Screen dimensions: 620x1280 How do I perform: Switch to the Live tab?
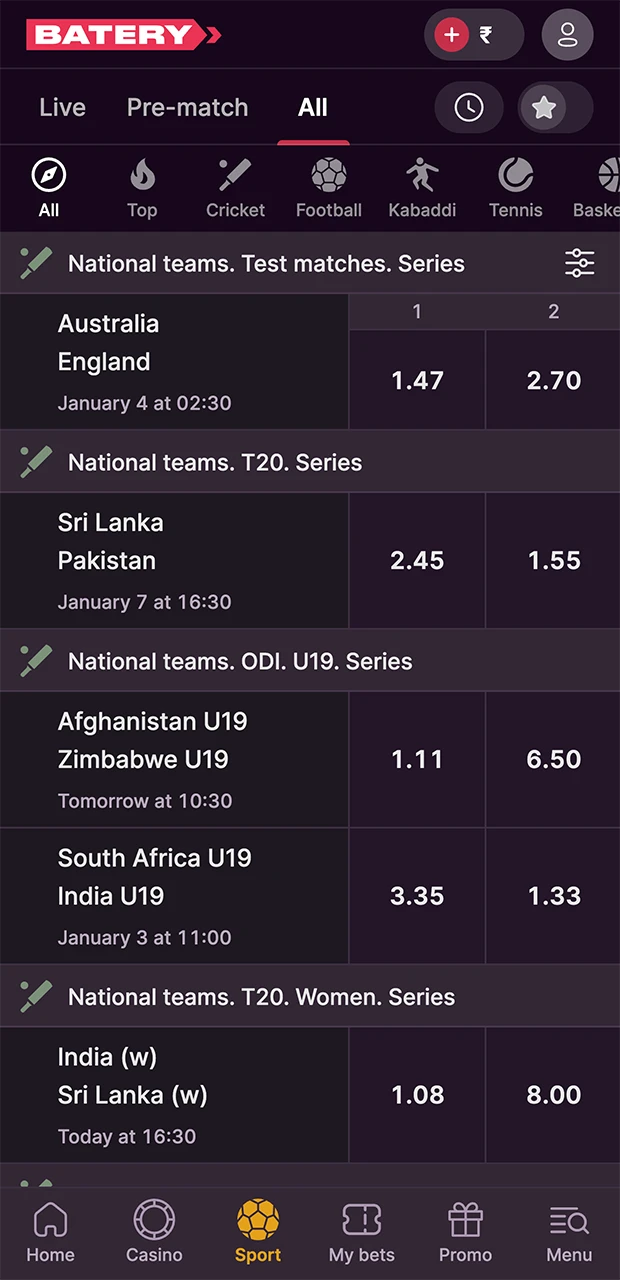pos(62,107)
